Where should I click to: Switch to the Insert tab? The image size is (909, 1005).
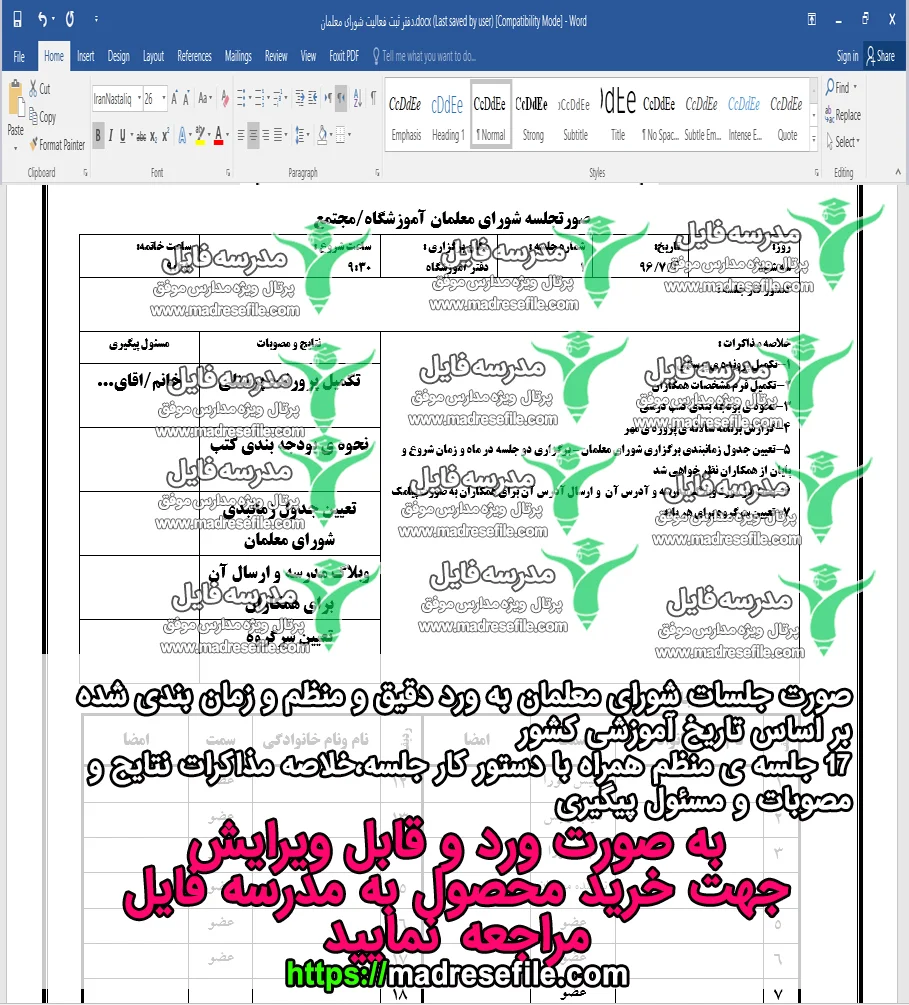pos(85,56)
